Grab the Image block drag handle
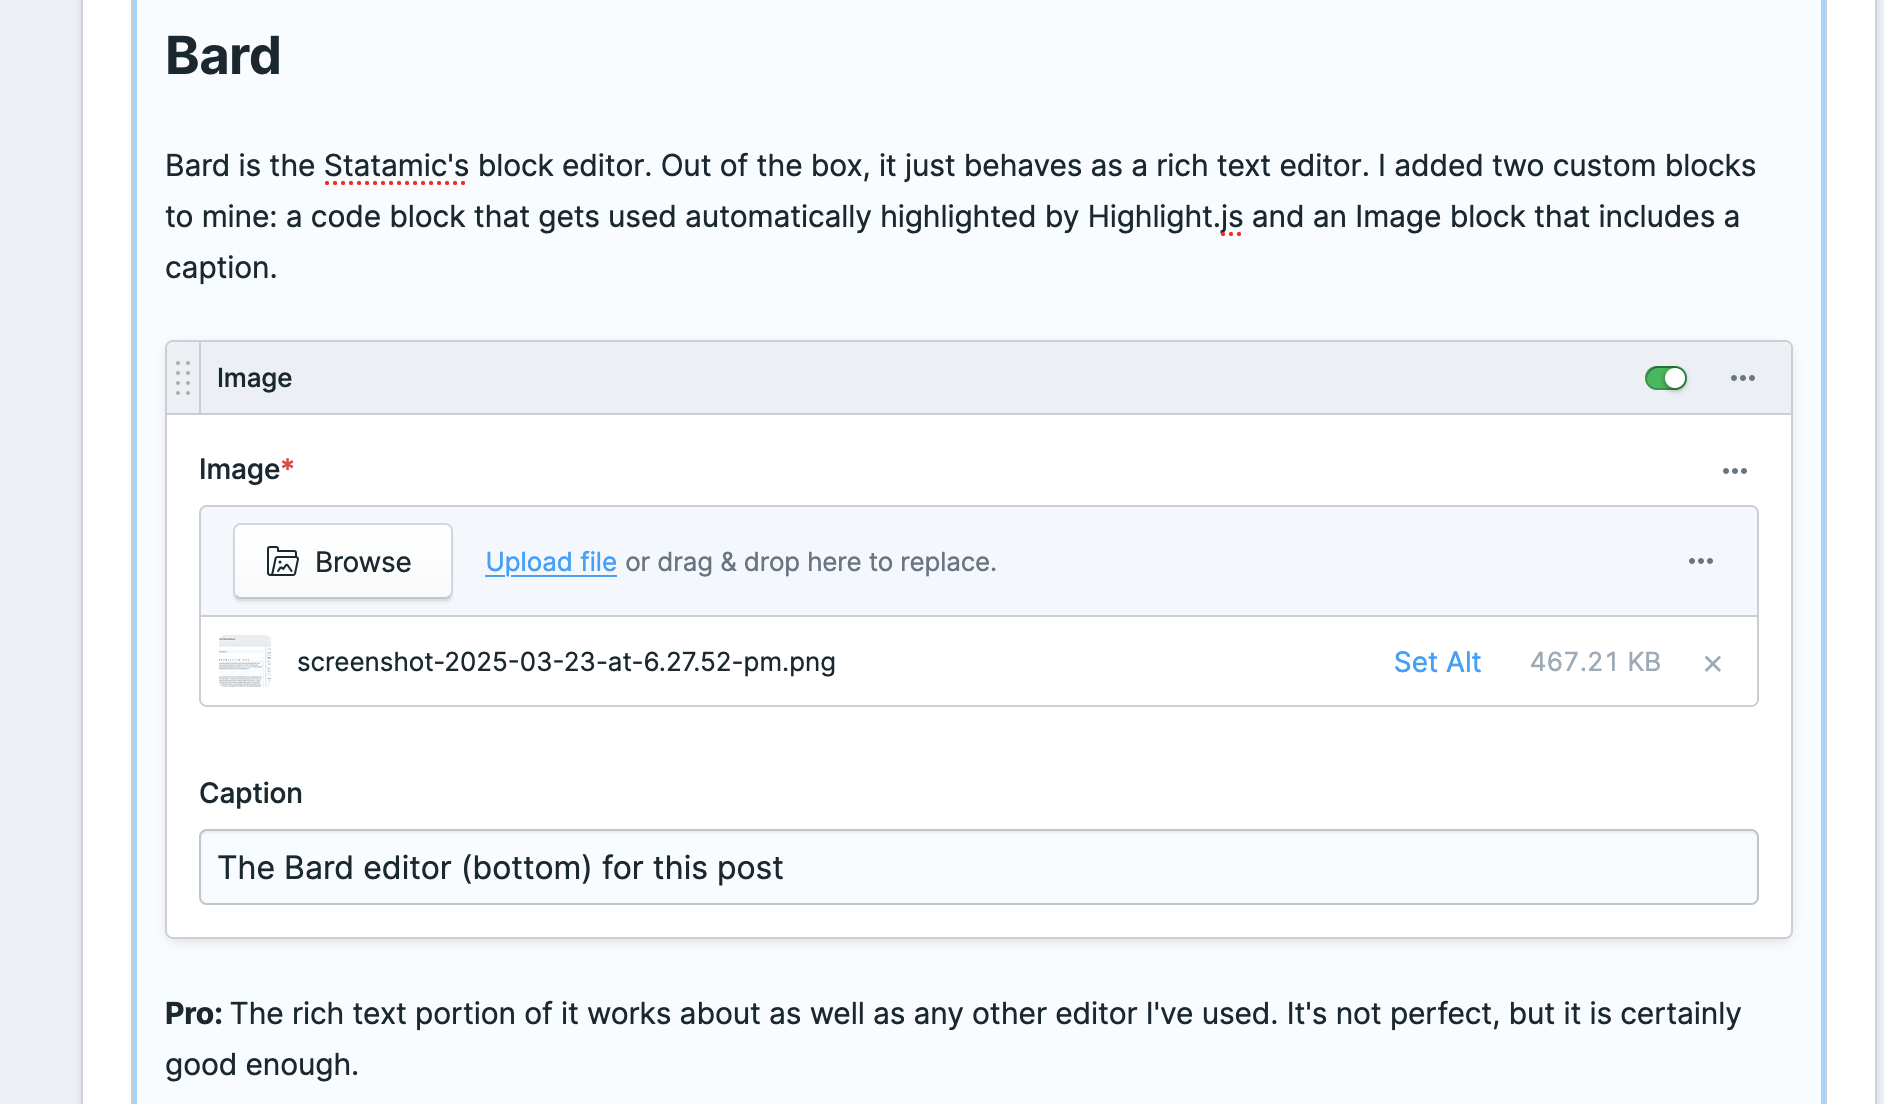 pos(183,378)
